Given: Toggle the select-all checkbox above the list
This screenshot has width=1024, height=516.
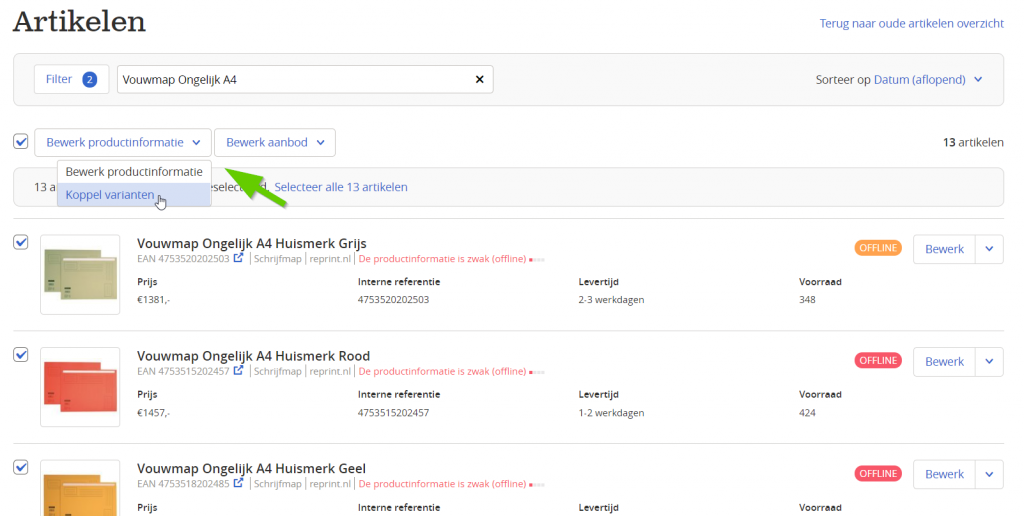Looking at the screenshot, I should coord(21,142).
